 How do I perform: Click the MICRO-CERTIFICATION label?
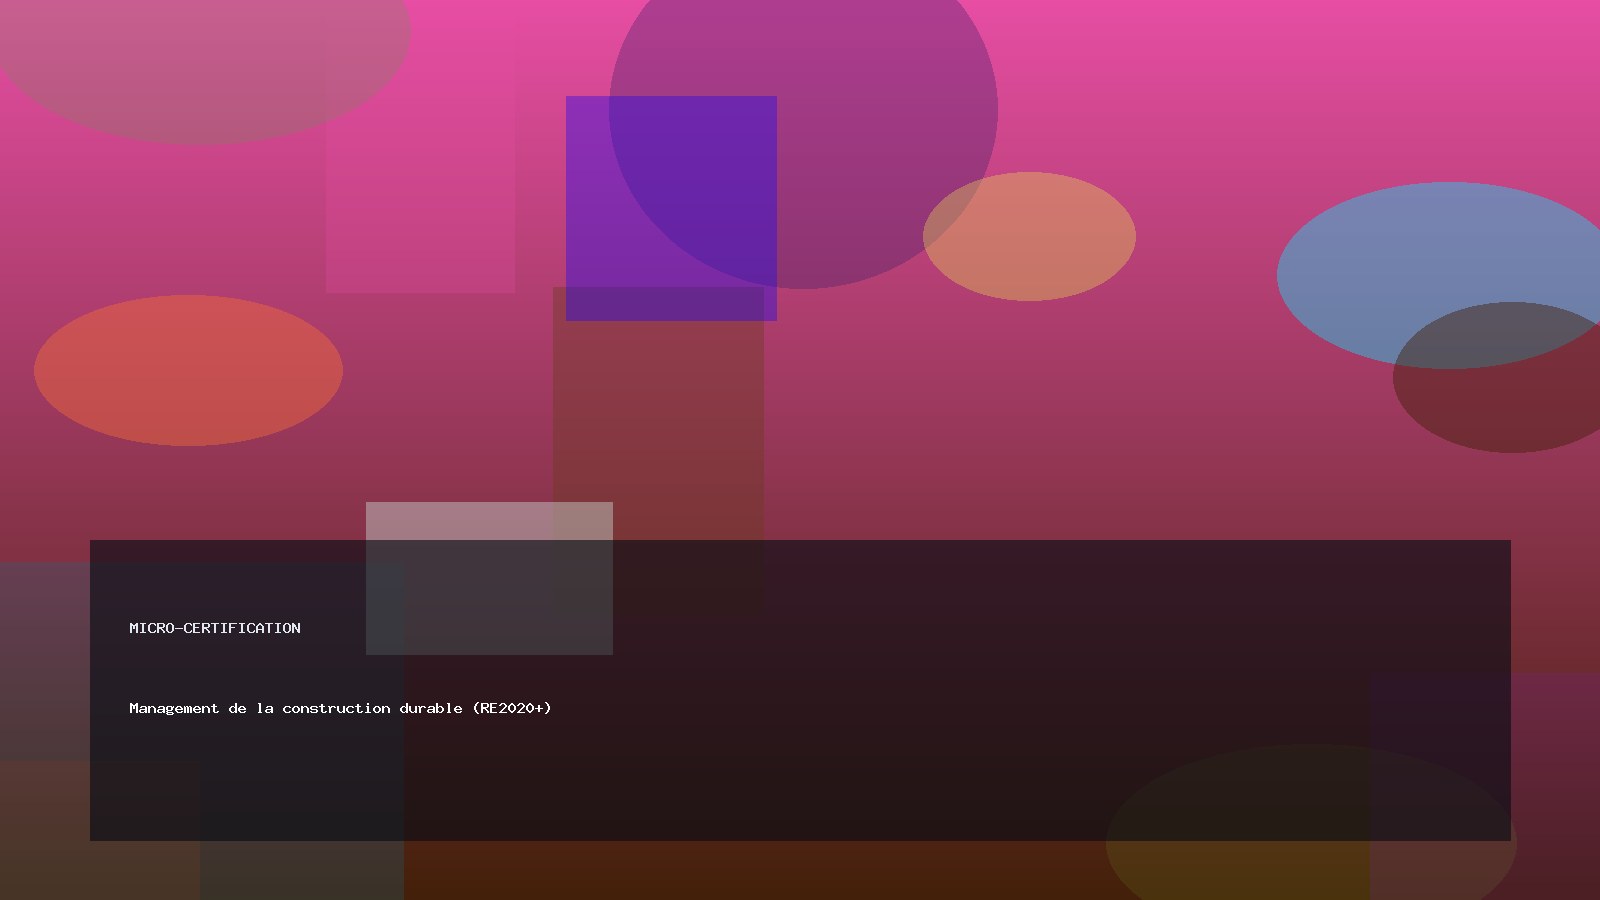coord(214,628)
